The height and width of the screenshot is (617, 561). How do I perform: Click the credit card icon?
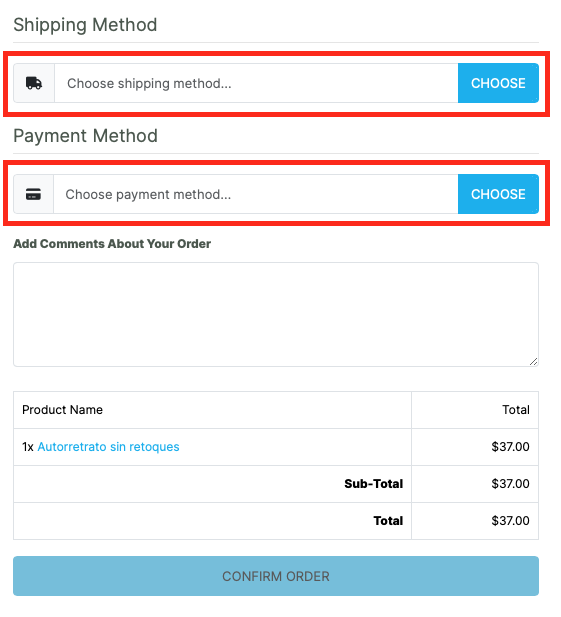coord(33,194)
